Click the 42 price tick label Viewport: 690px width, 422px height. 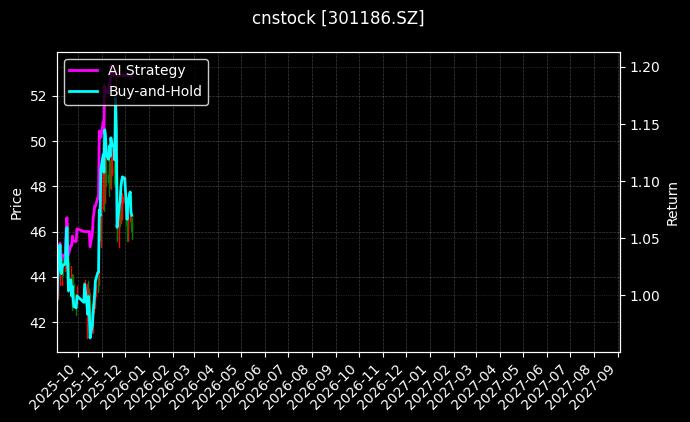(40, 322)
